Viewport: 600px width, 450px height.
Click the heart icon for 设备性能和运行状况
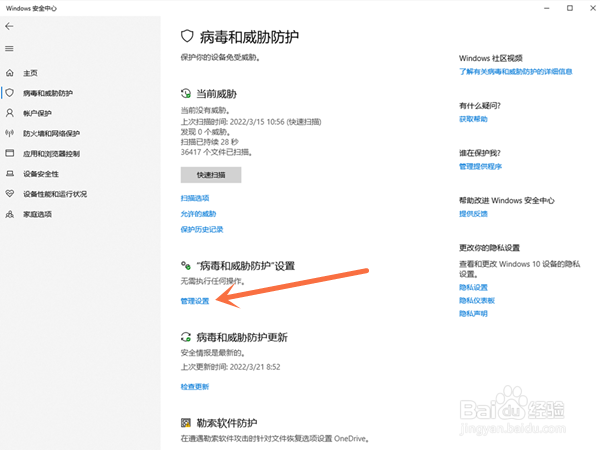point(10,194)
